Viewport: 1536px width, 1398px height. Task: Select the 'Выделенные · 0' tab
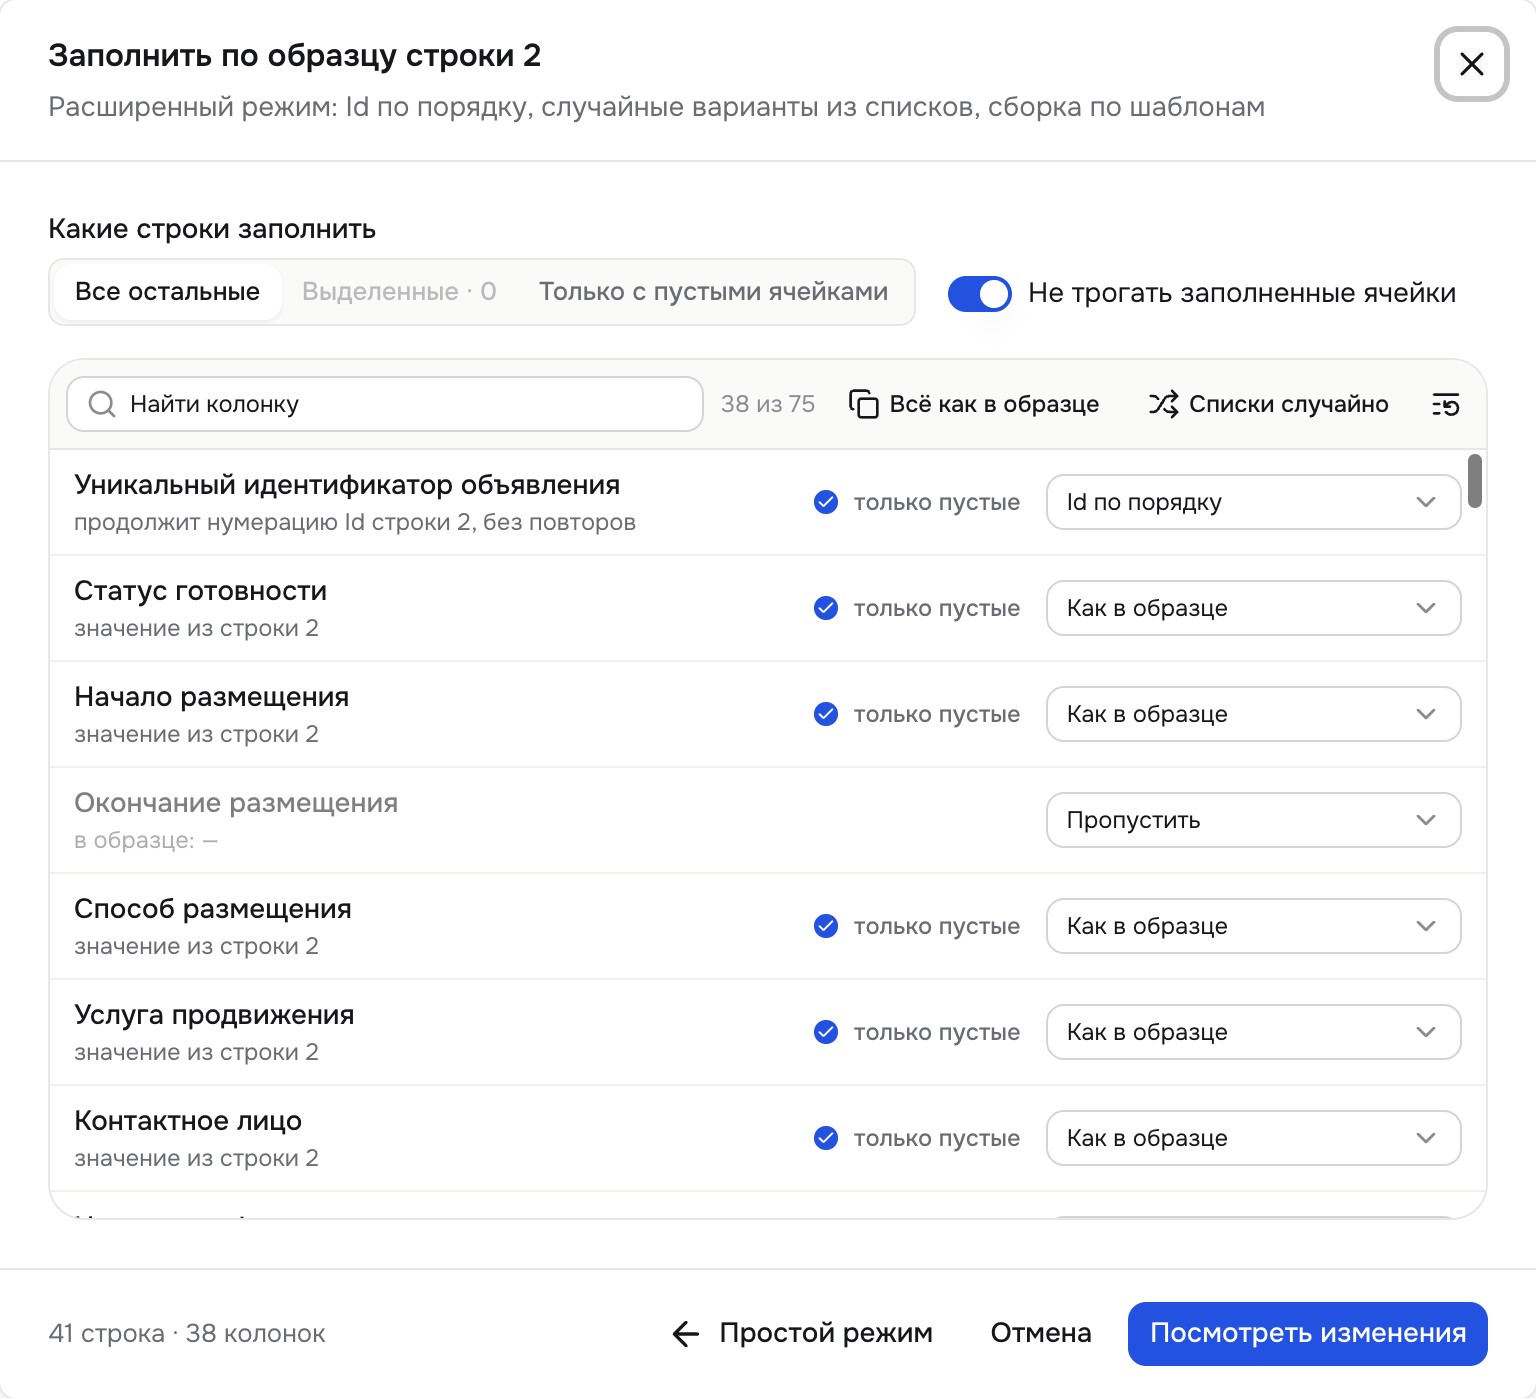click(x=399, y=292)
